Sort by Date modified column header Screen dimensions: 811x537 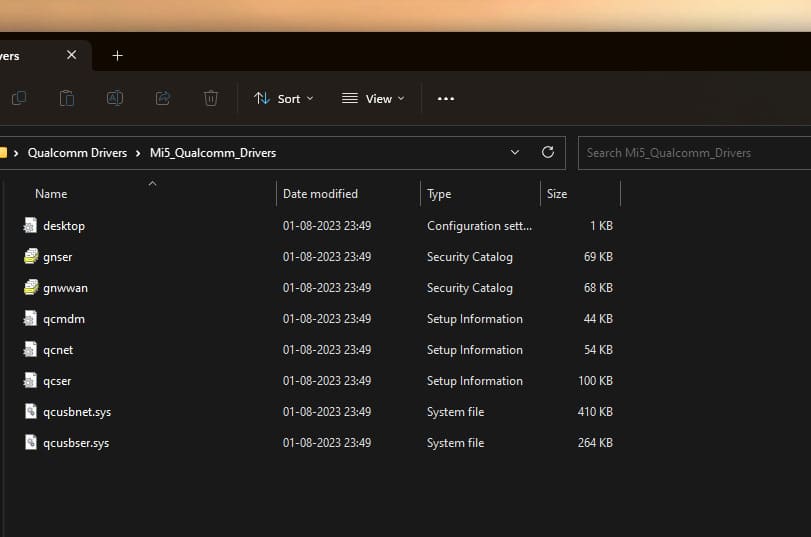320,193
